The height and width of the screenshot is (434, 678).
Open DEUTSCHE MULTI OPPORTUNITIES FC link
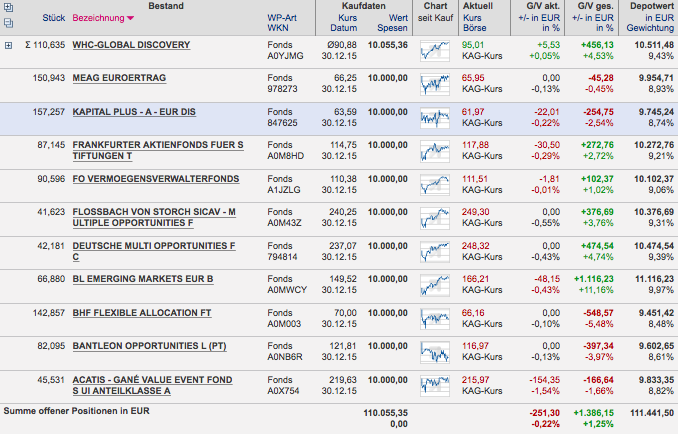pos(154,251)
